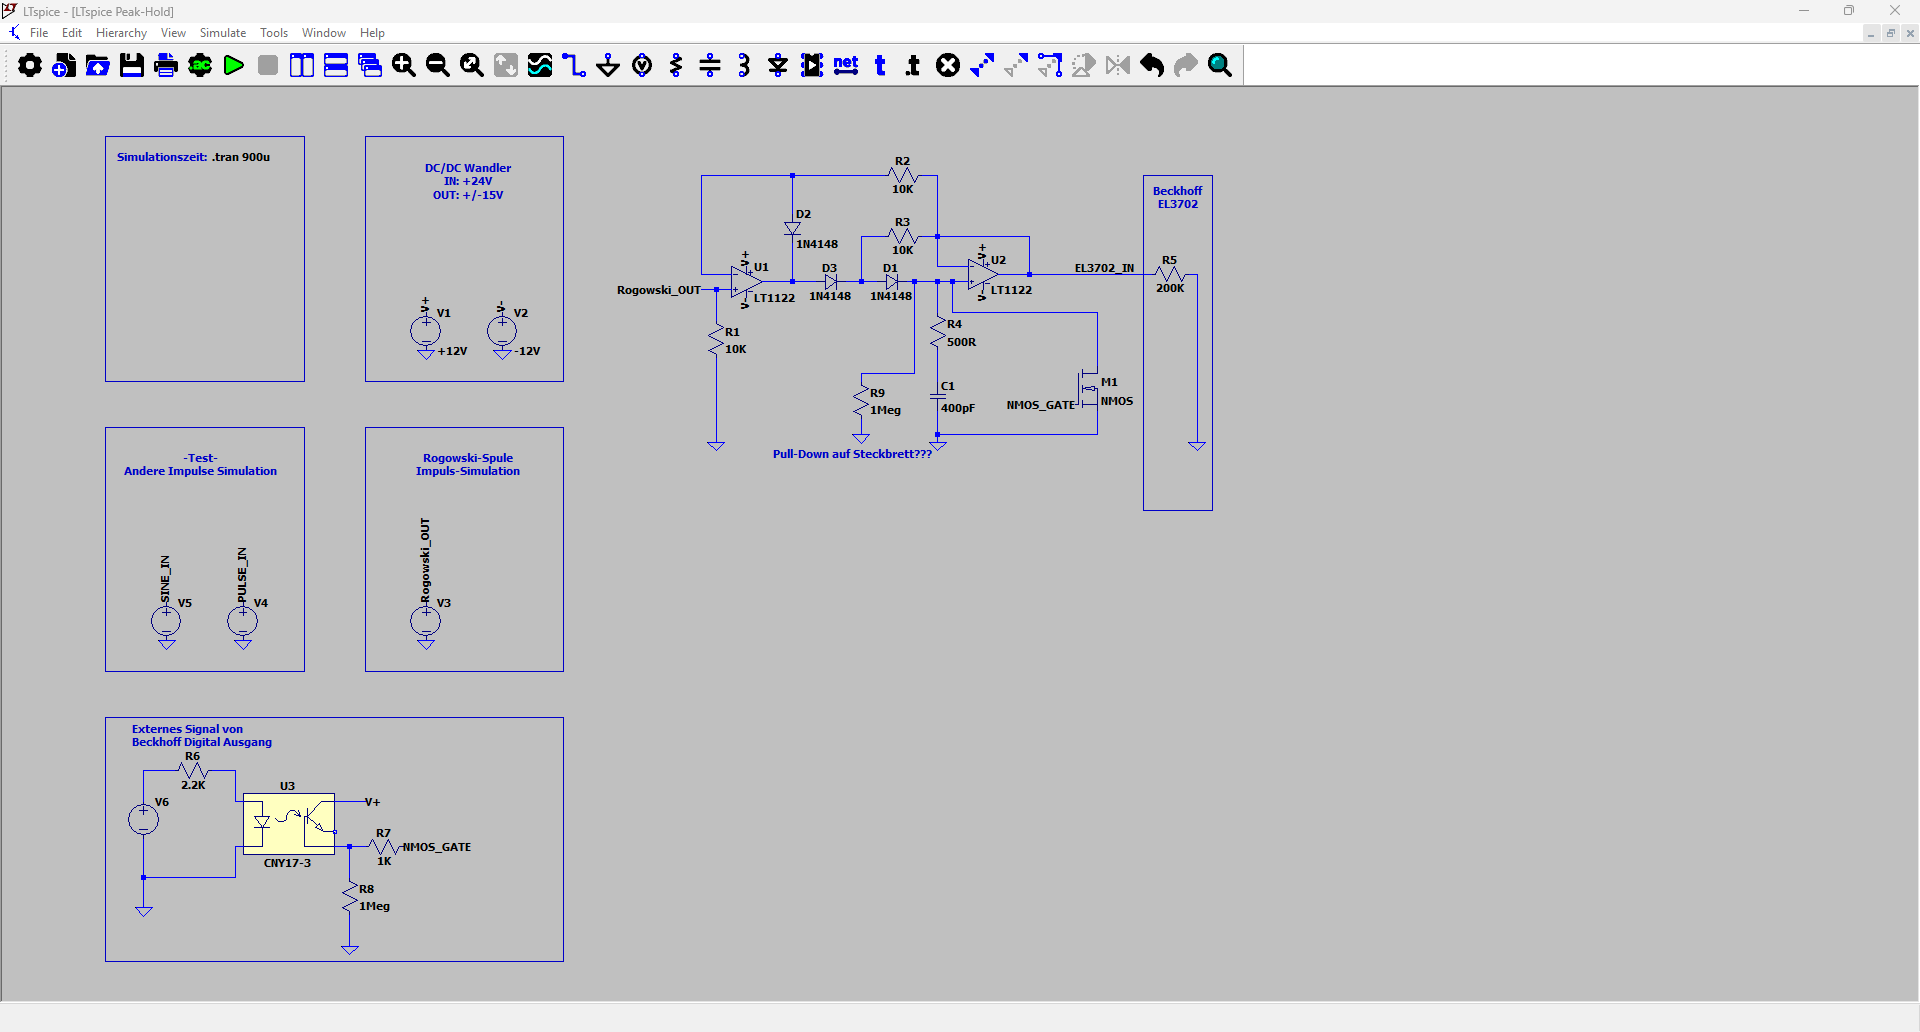Click the Net label tool

point(846,66)
